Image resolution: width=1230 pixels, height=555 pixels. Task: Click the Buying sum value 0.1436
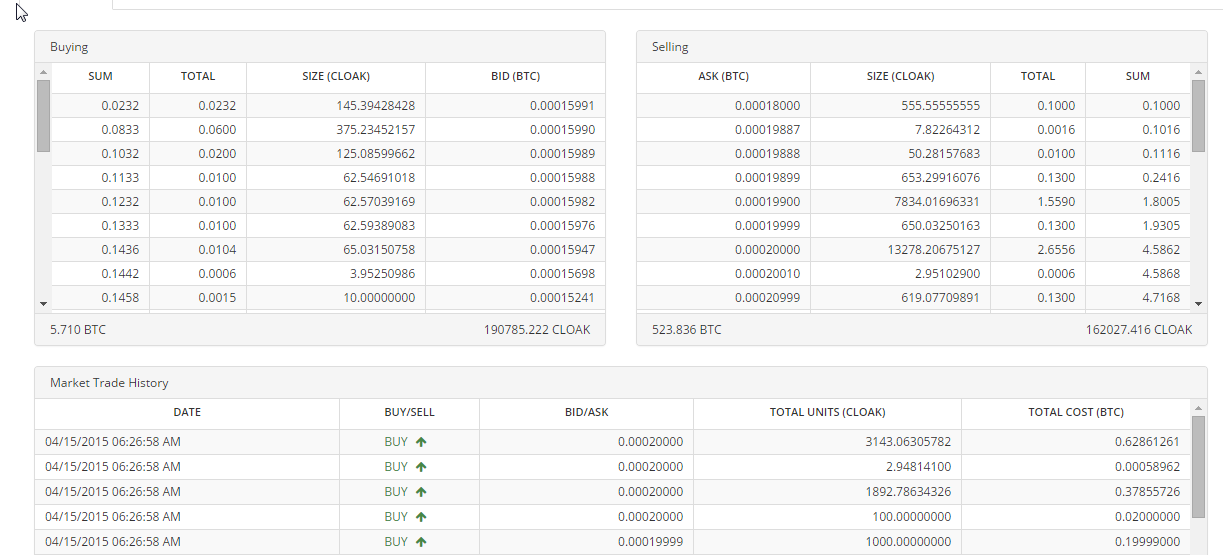tap(120, 249)
